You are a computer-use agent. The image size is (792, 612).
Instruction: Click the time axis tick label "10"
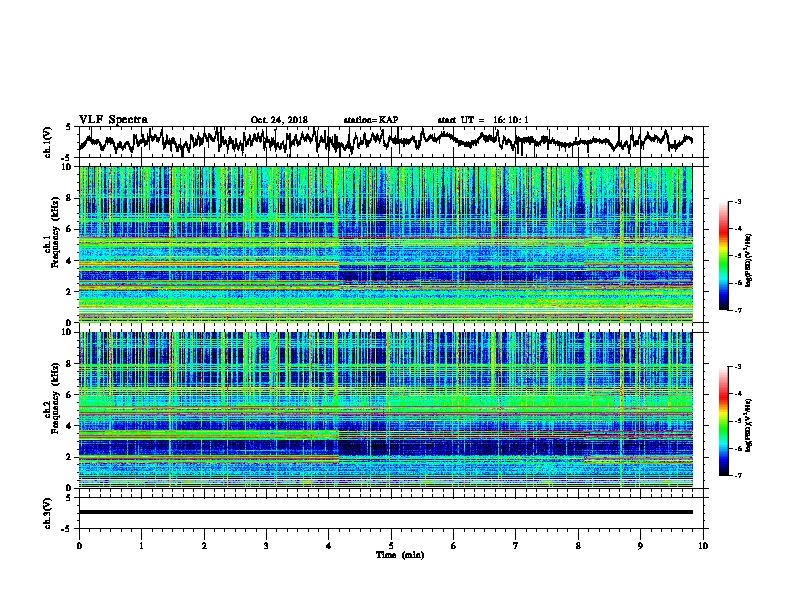(x=703, y=546)
